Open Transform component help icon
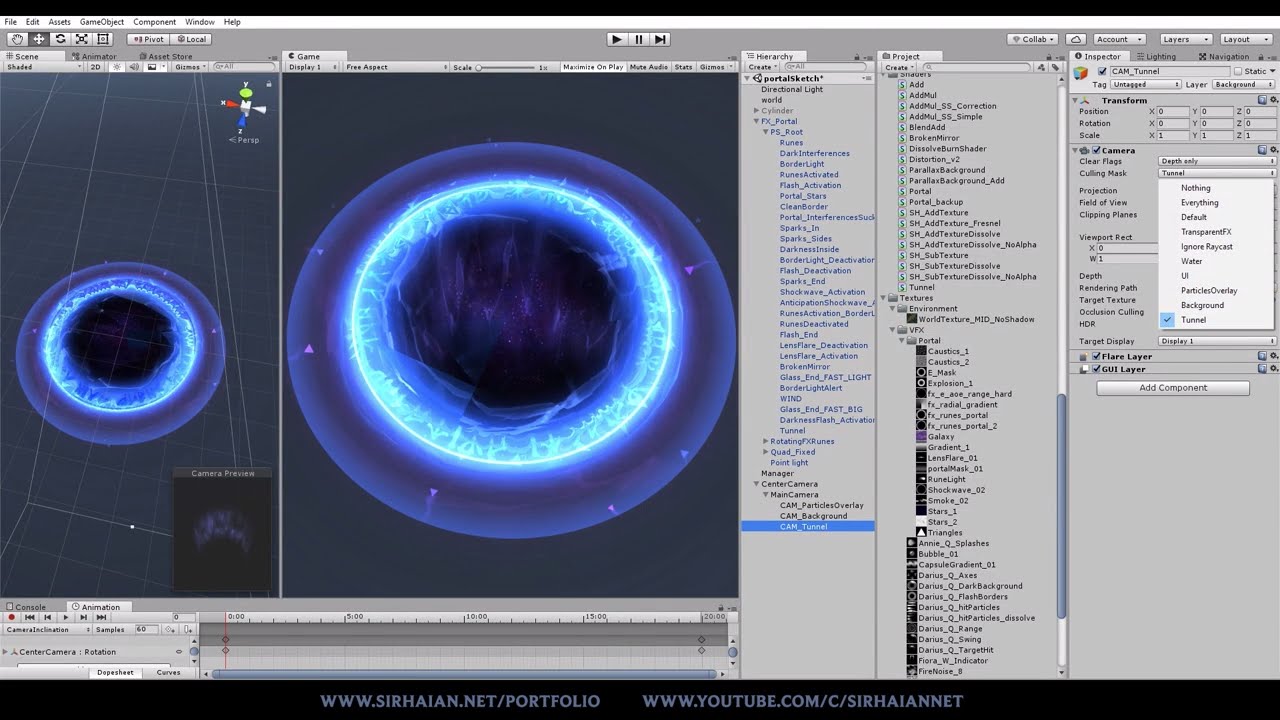 point(1262,100)
